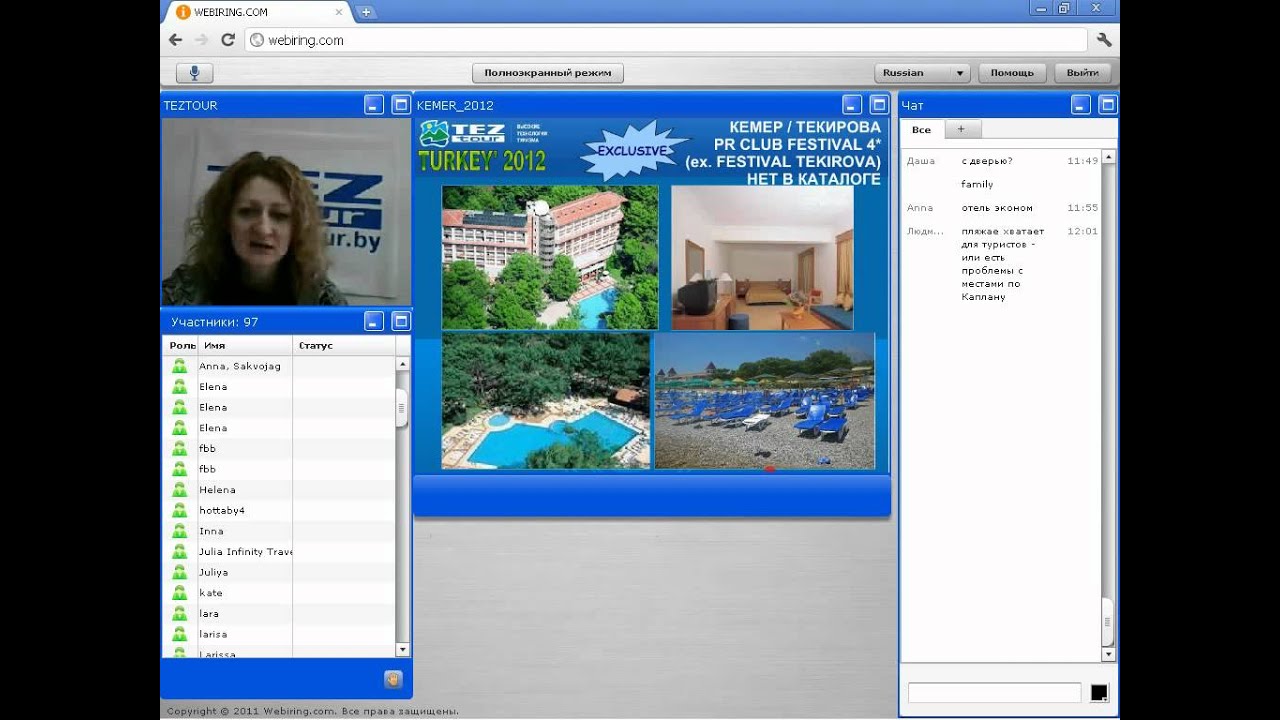
Task: Raise hand using the hand icon
Action: [x=393, y=679]
